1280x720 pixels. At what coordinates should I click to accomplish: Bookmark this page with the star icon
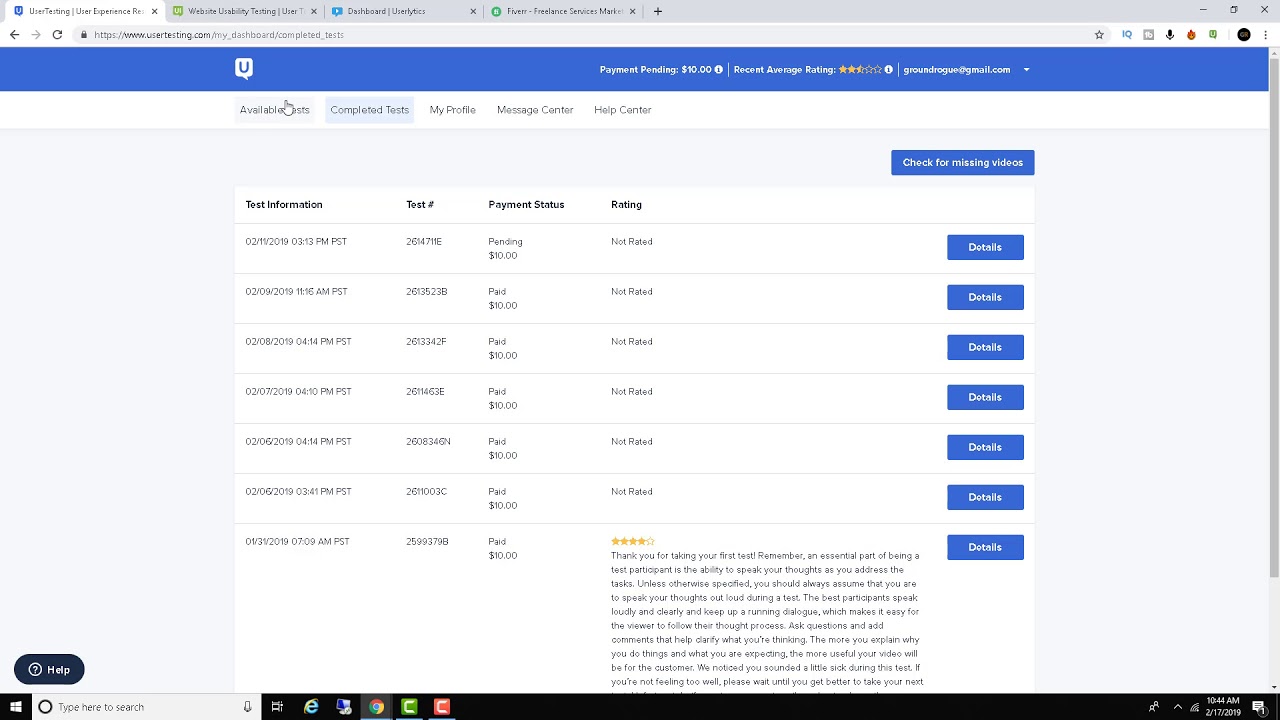1099,34
